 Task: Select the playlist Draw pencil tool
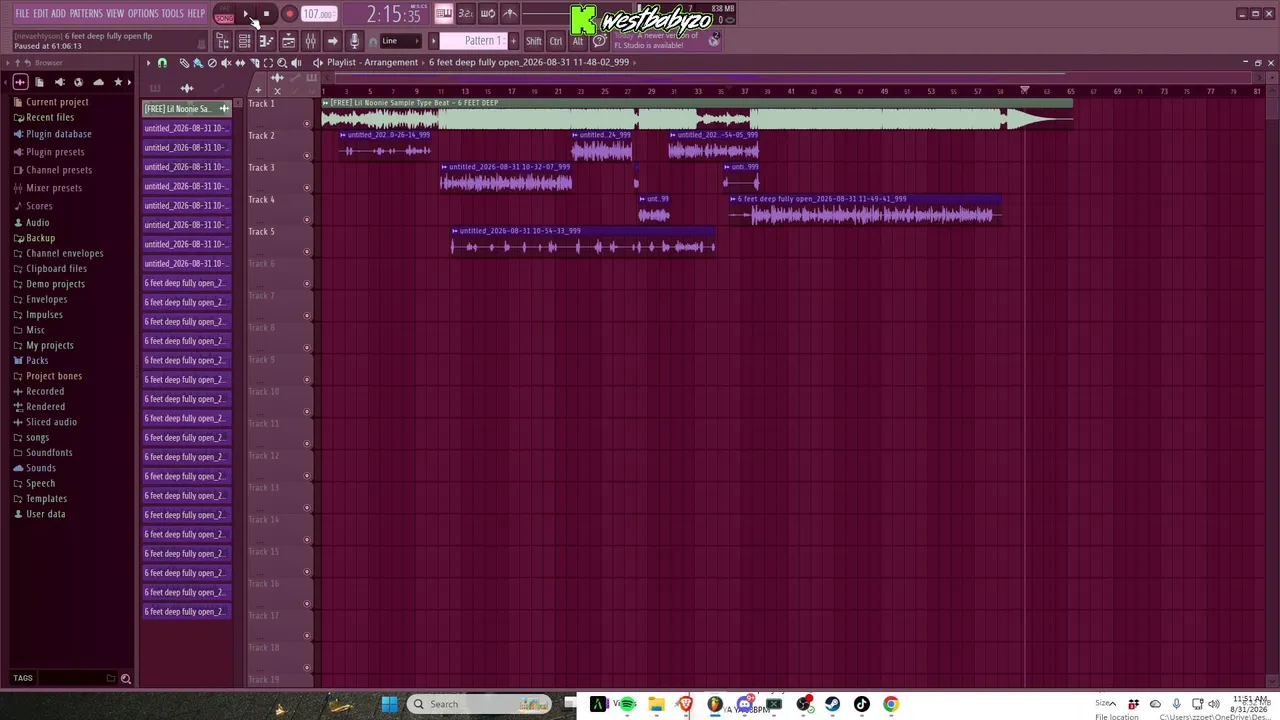[x=184, y=62]
